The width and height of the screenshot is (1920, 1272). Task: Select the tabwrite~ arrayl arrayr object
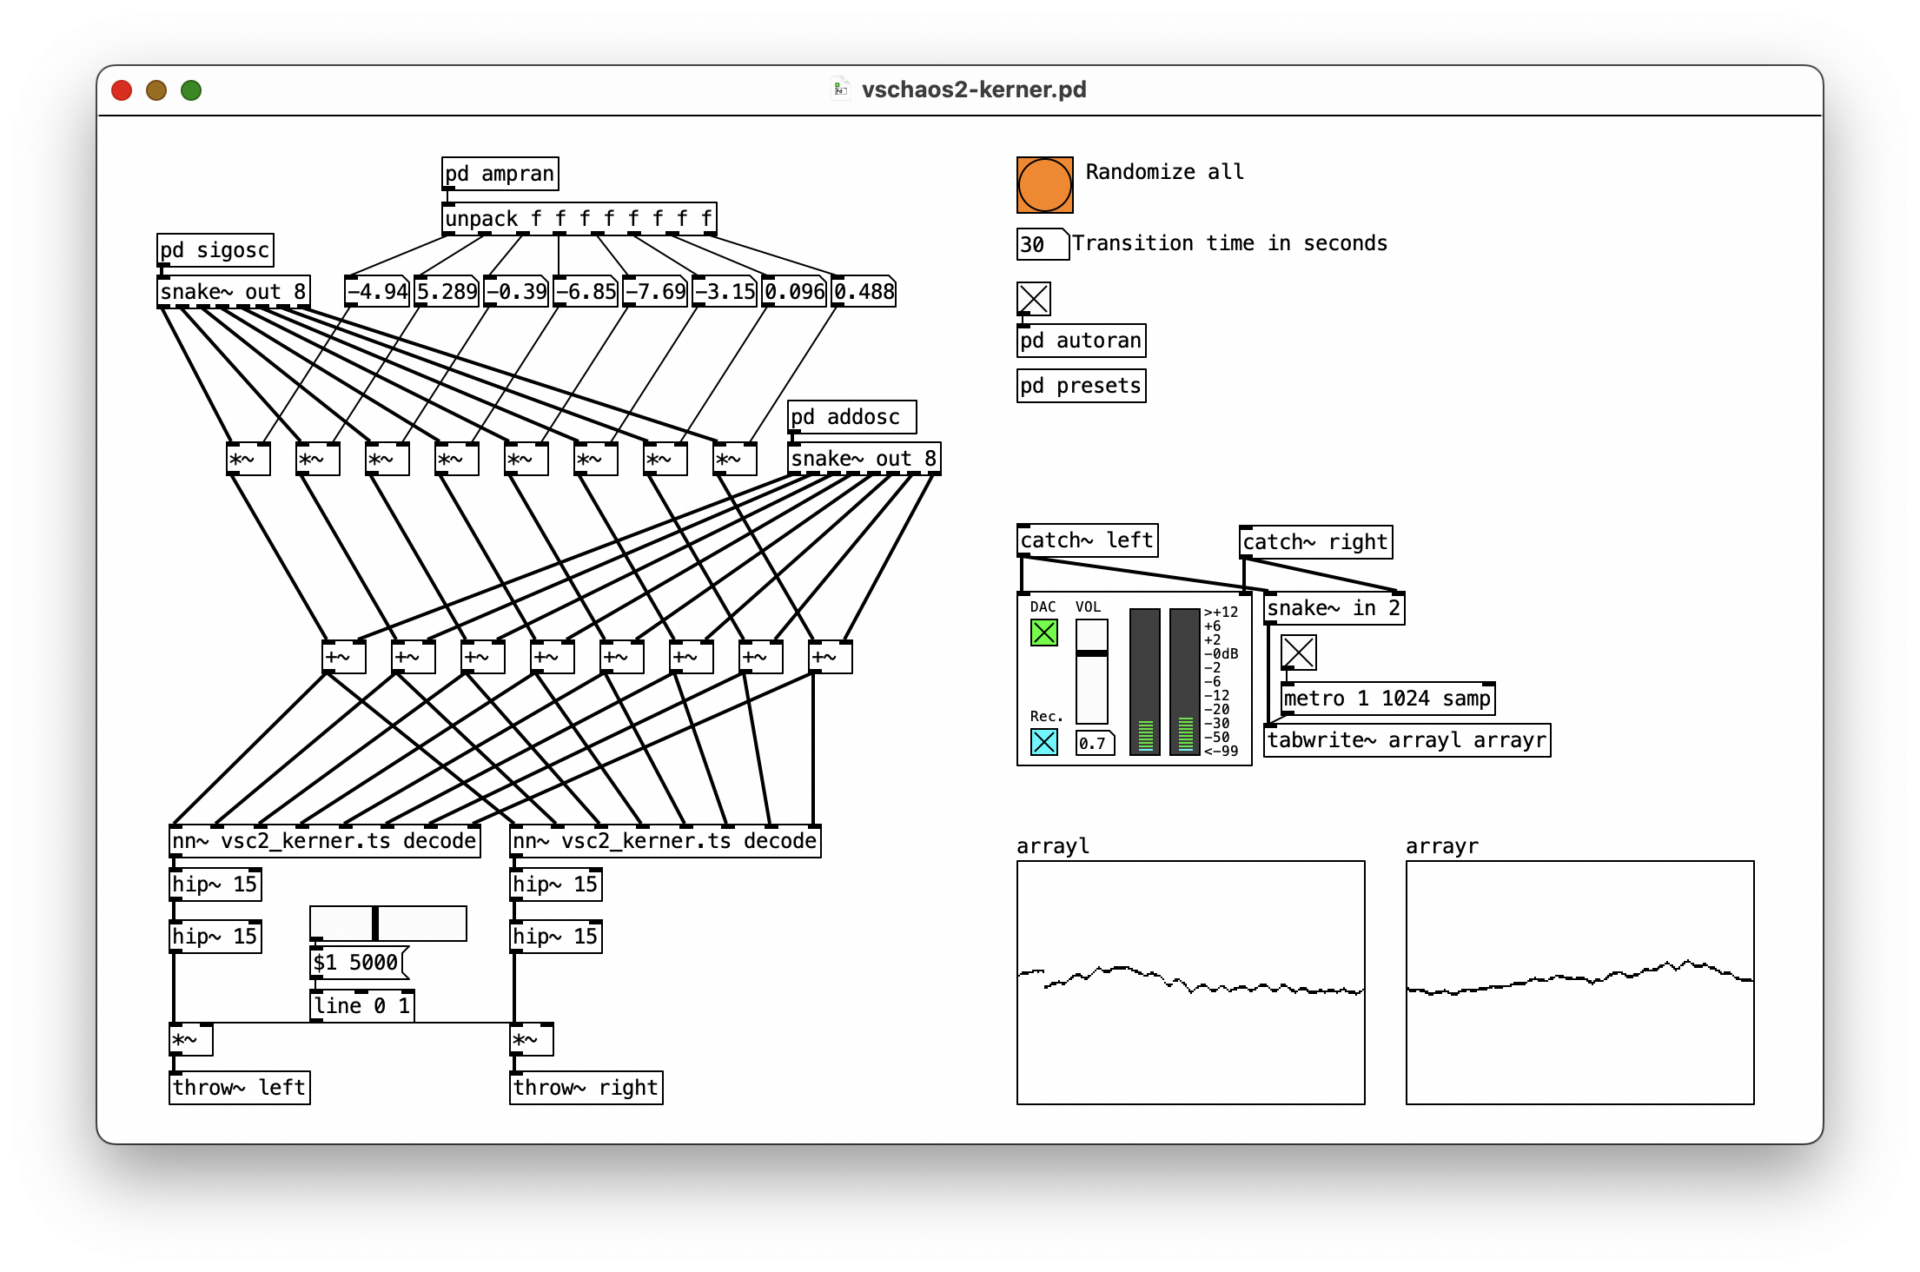tap(1407, 740)
